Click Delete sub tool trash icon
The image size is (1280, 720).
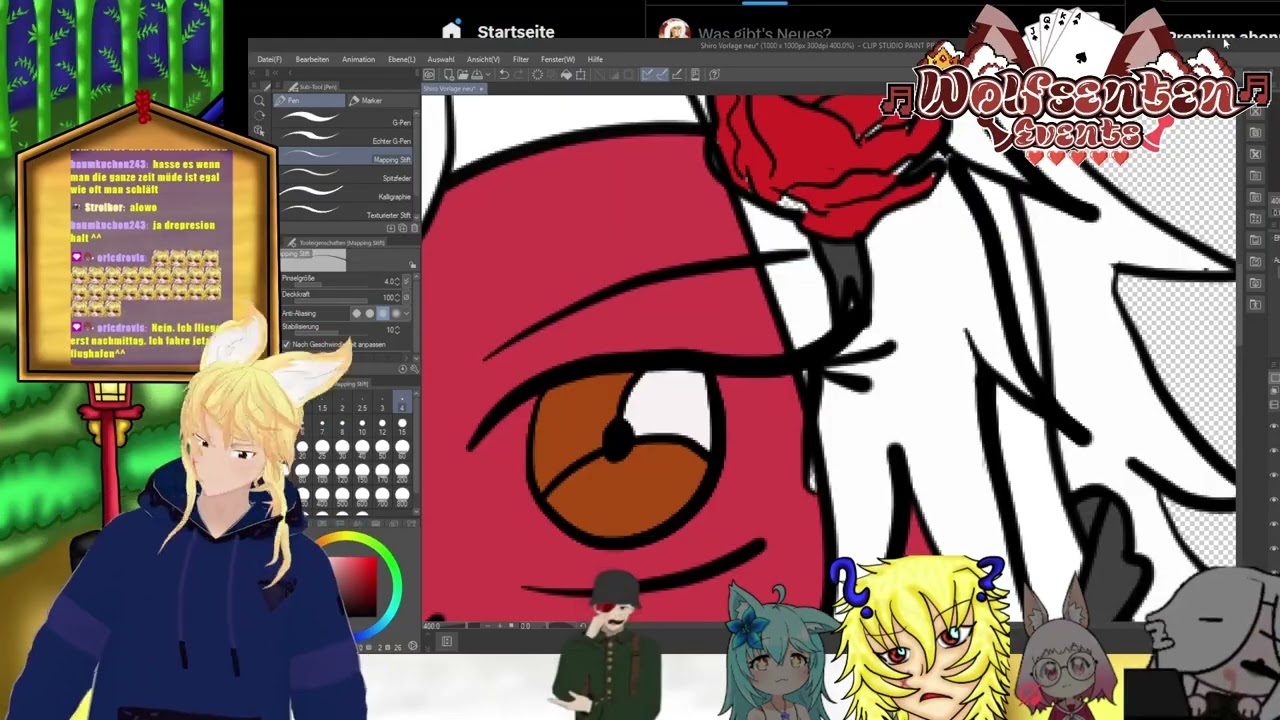(x=414, y=228)
